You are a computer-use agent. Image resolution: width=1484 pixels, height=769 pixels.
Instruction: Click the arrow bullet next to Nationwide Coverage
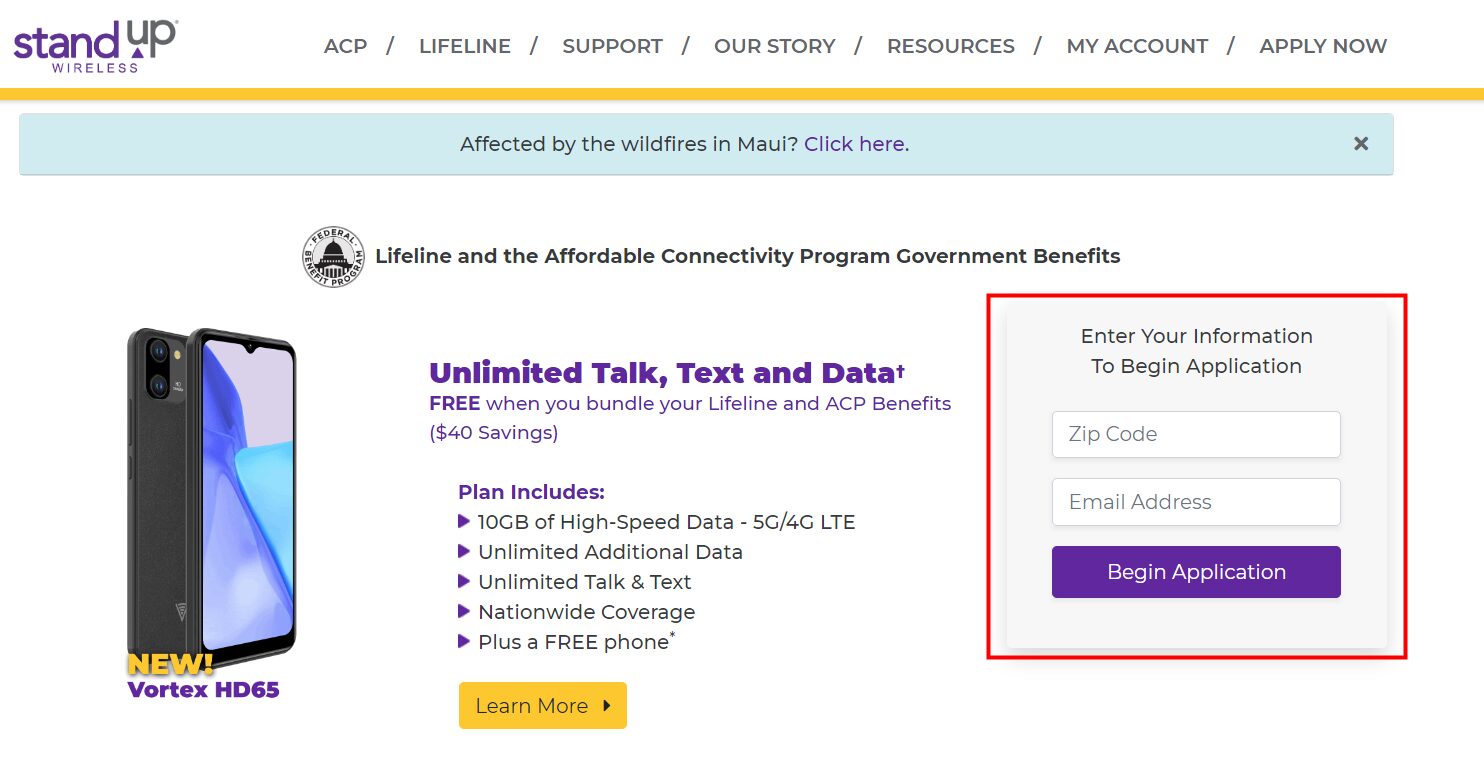pyautogui.click(x=464, y=610)
